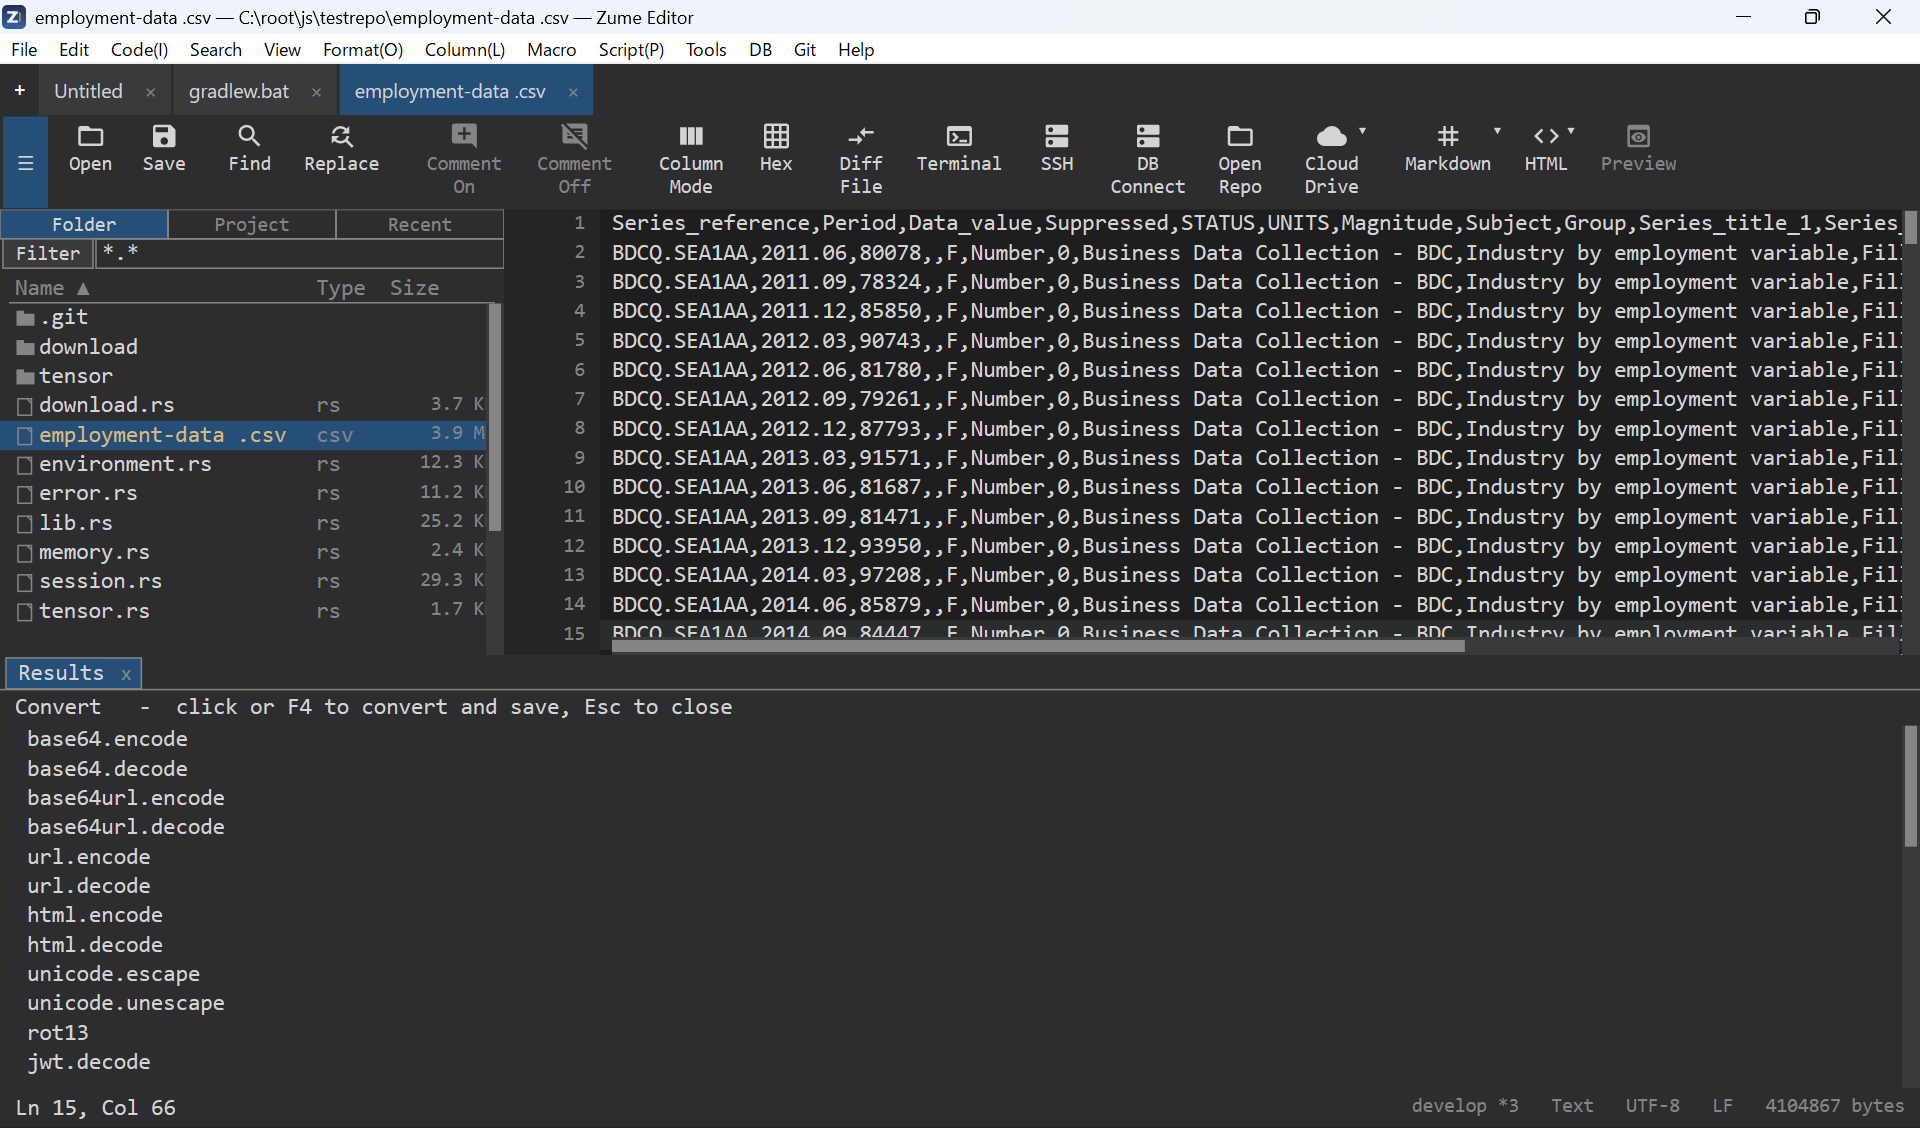Screen dimensions: 1920x1128
Task: Click the Filter button
Action: [47, 253]
